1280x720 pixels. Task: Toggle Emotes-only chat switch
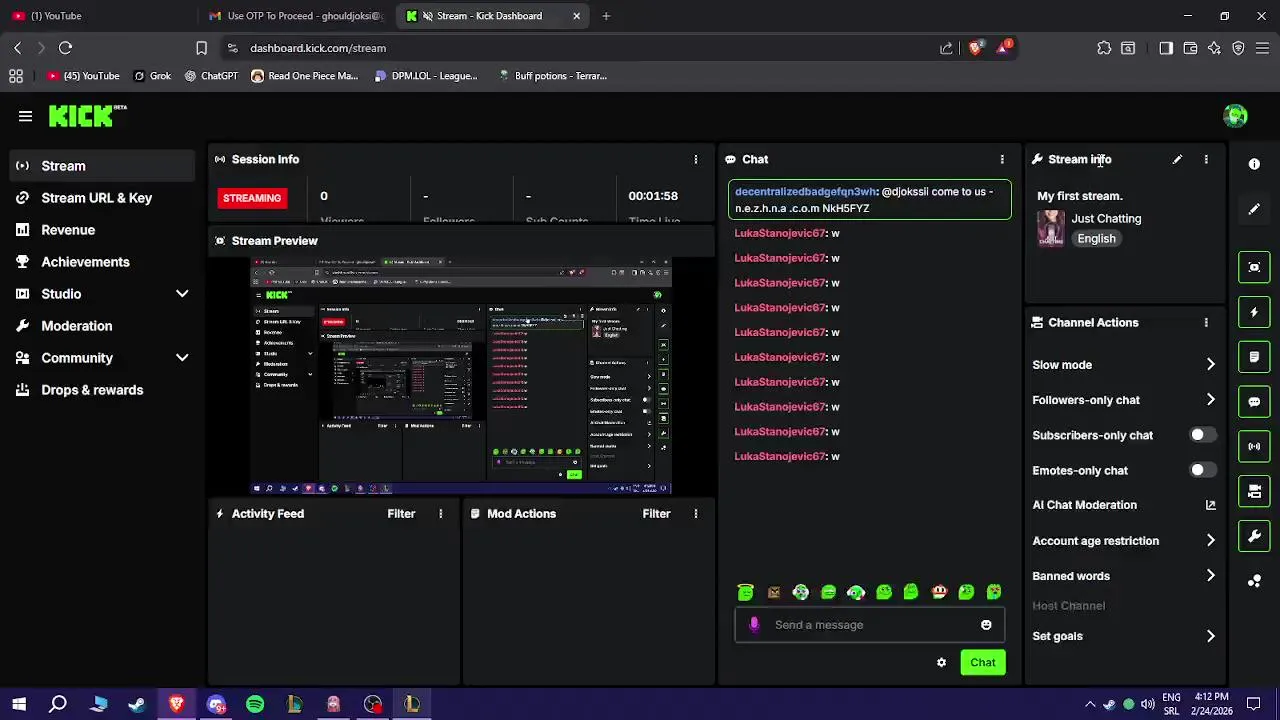(1203, 470)
